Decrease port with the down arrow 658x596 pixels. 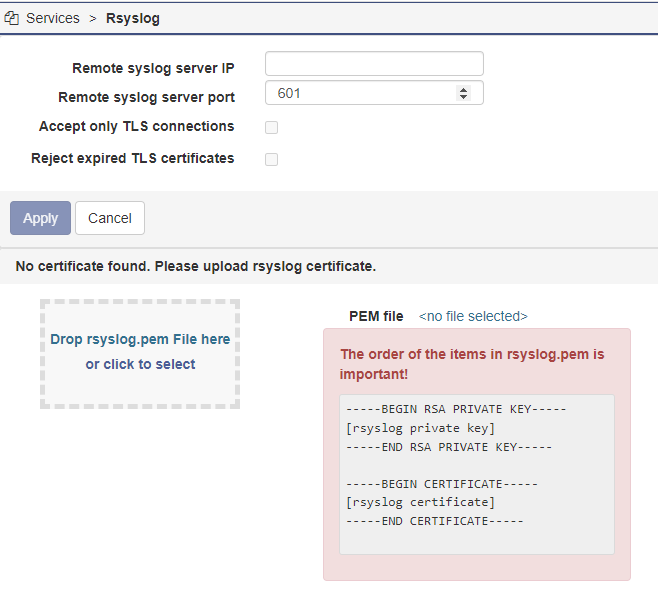[463, 97]
